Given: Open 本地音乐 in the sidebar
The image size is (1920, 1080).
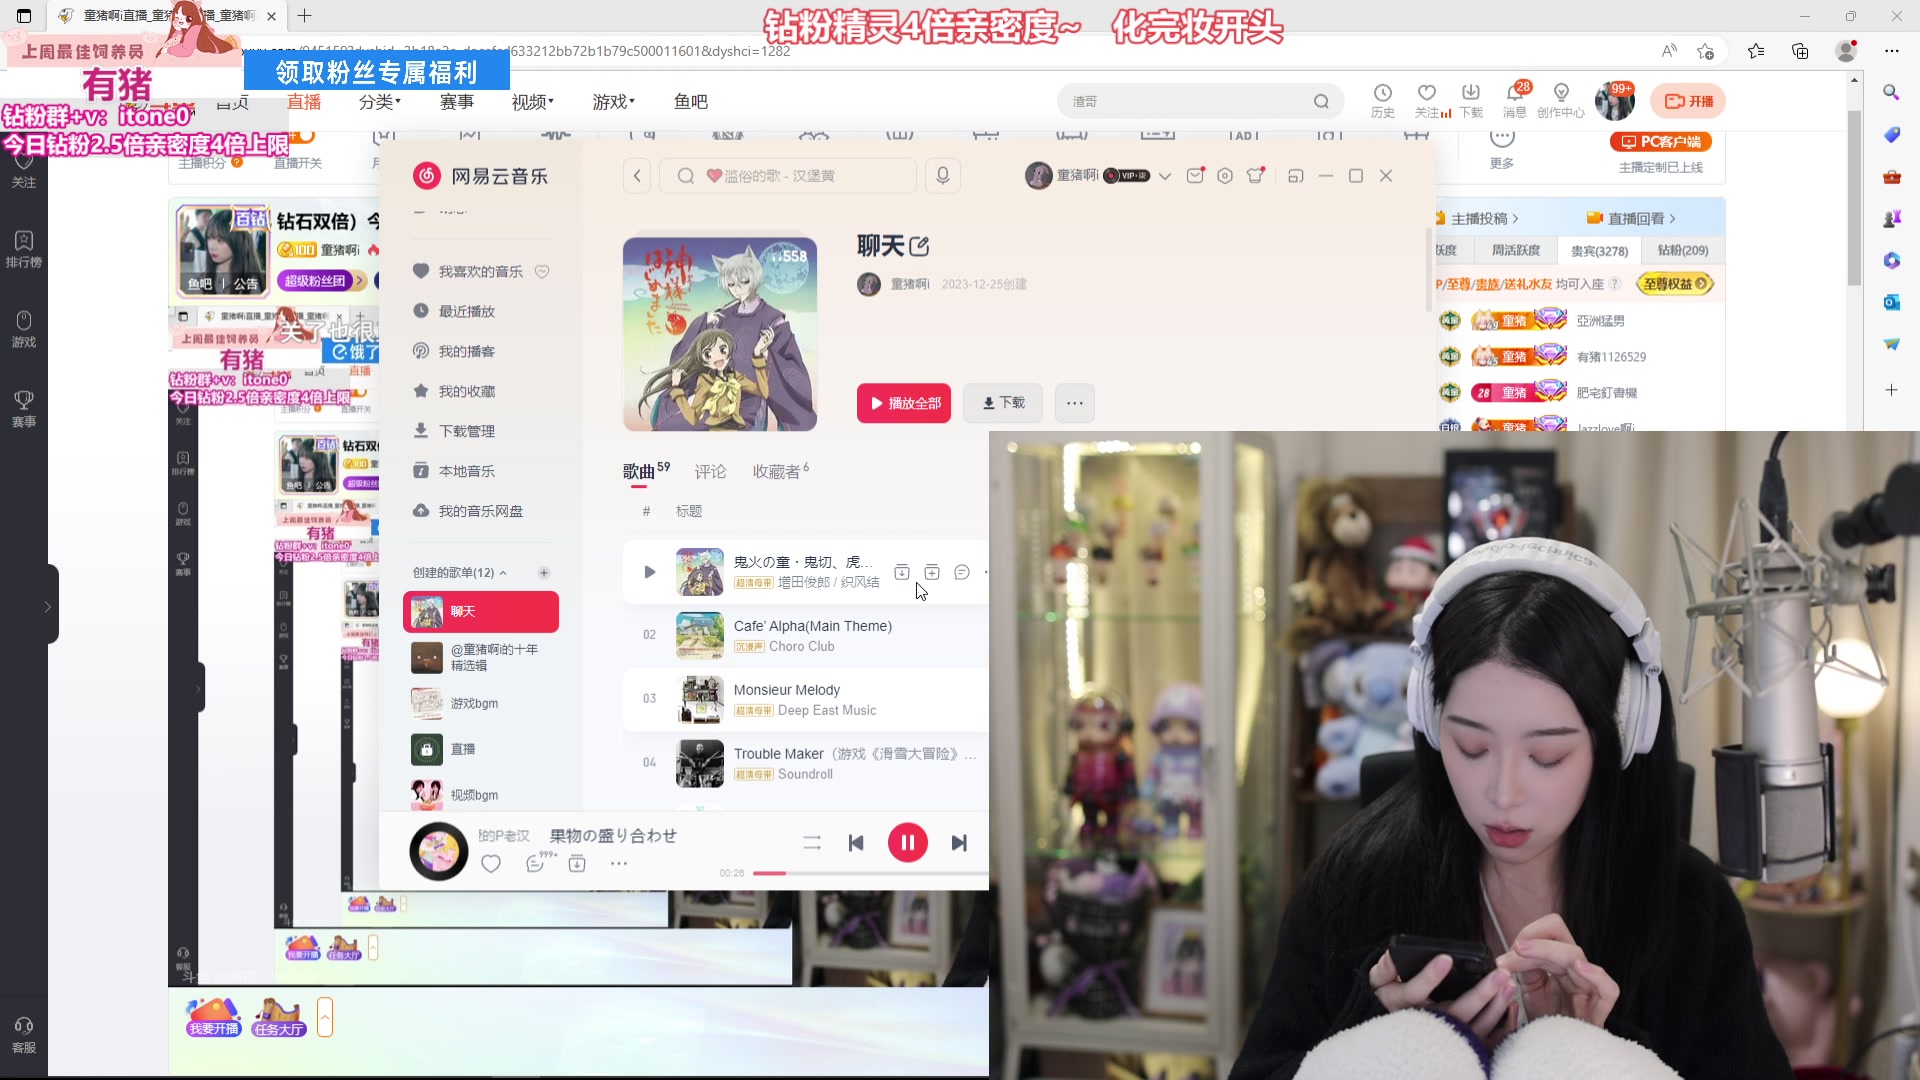Looking at the screenshot, I should coord(467,471).
